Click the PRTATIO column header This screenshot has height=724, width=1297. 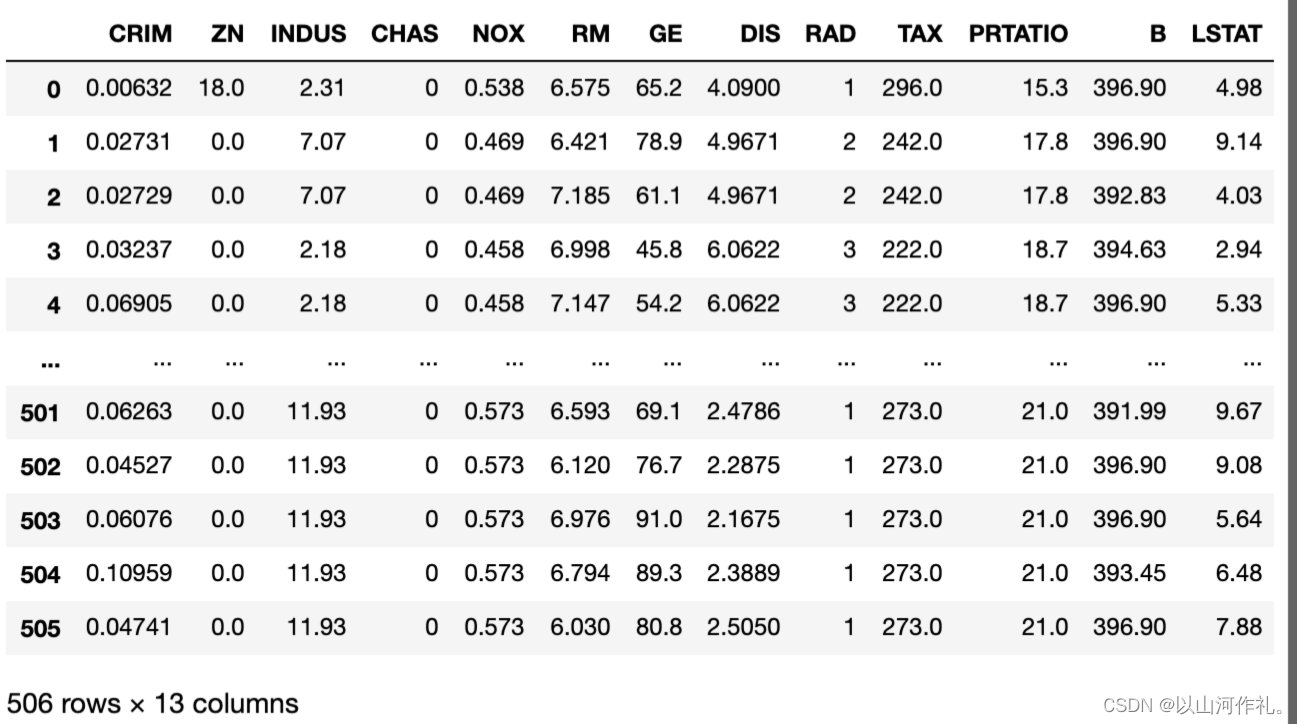click(x=1018, y=33)
